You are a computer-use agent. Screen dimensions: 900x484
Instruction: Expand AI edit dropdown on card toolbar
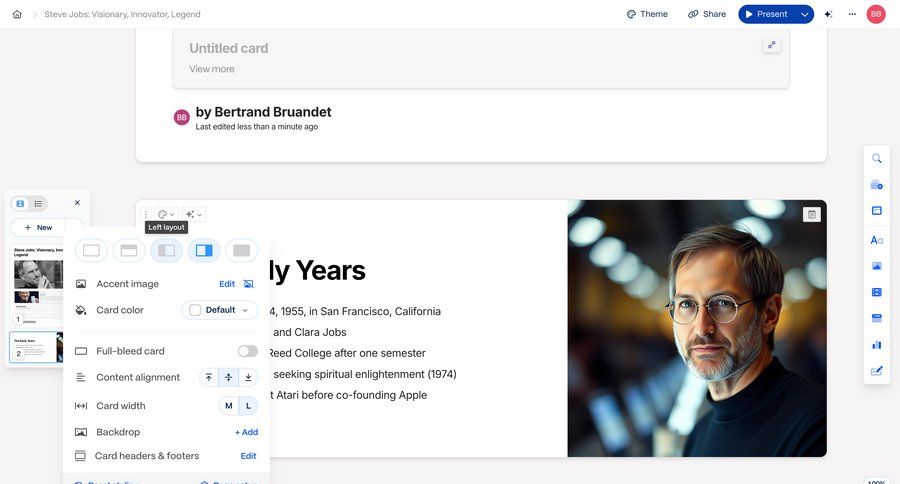(x=194, y=214)
